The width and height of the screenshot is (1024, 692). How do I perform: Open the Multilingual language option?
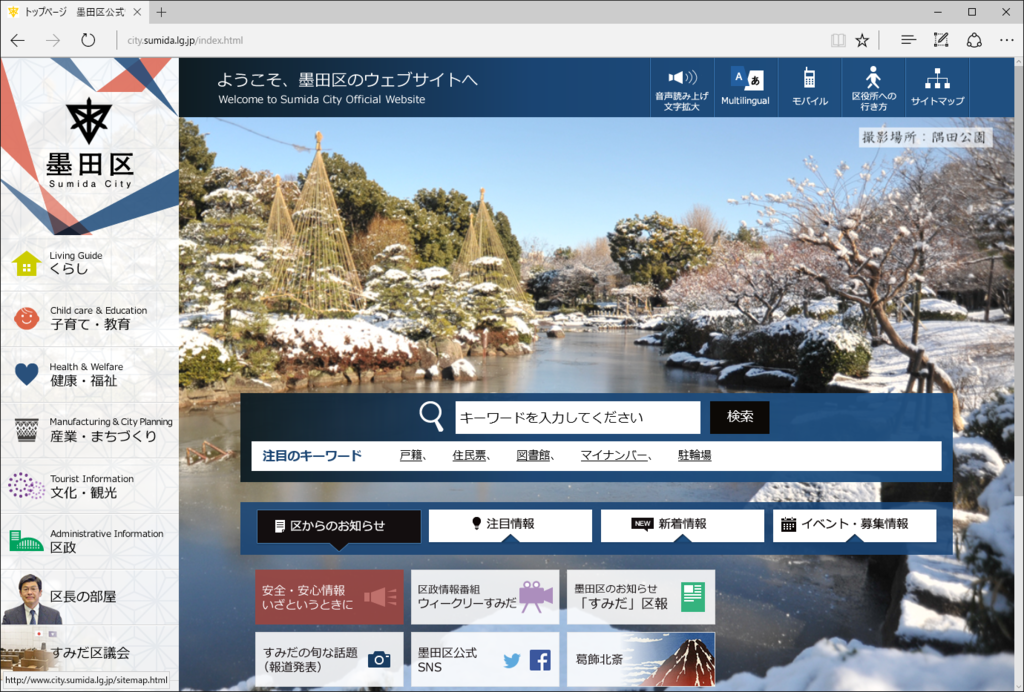pyautogui.click(x=745, y=88)
